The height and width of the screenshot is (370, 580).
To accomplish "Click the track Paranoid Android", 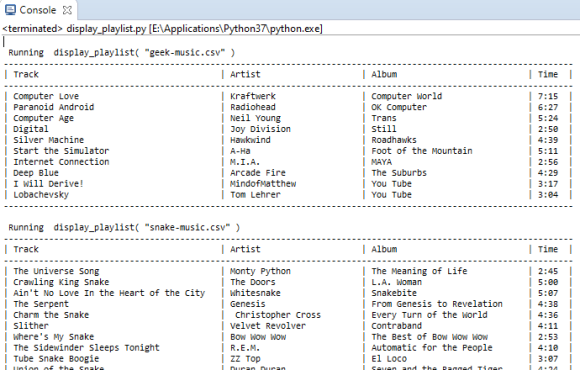I will (54, 107).
